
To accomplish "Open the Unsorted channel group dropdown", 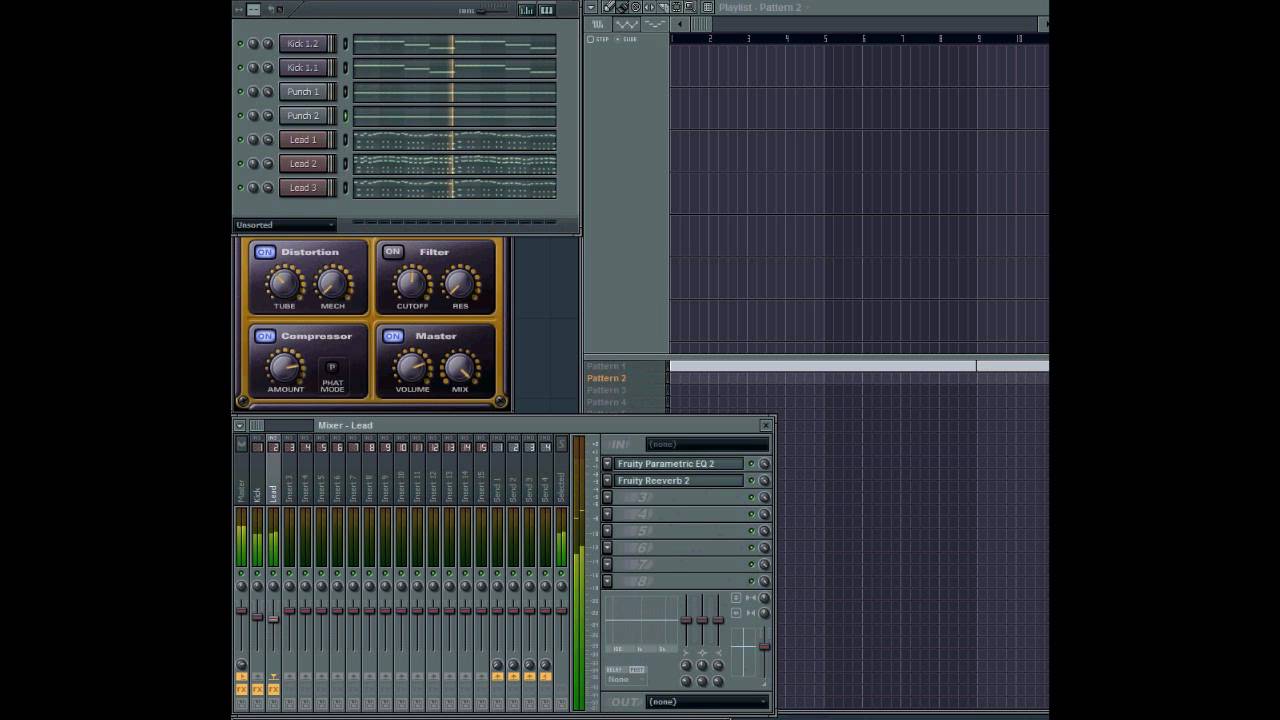I will pyautogui.click(x=285, y=225).
